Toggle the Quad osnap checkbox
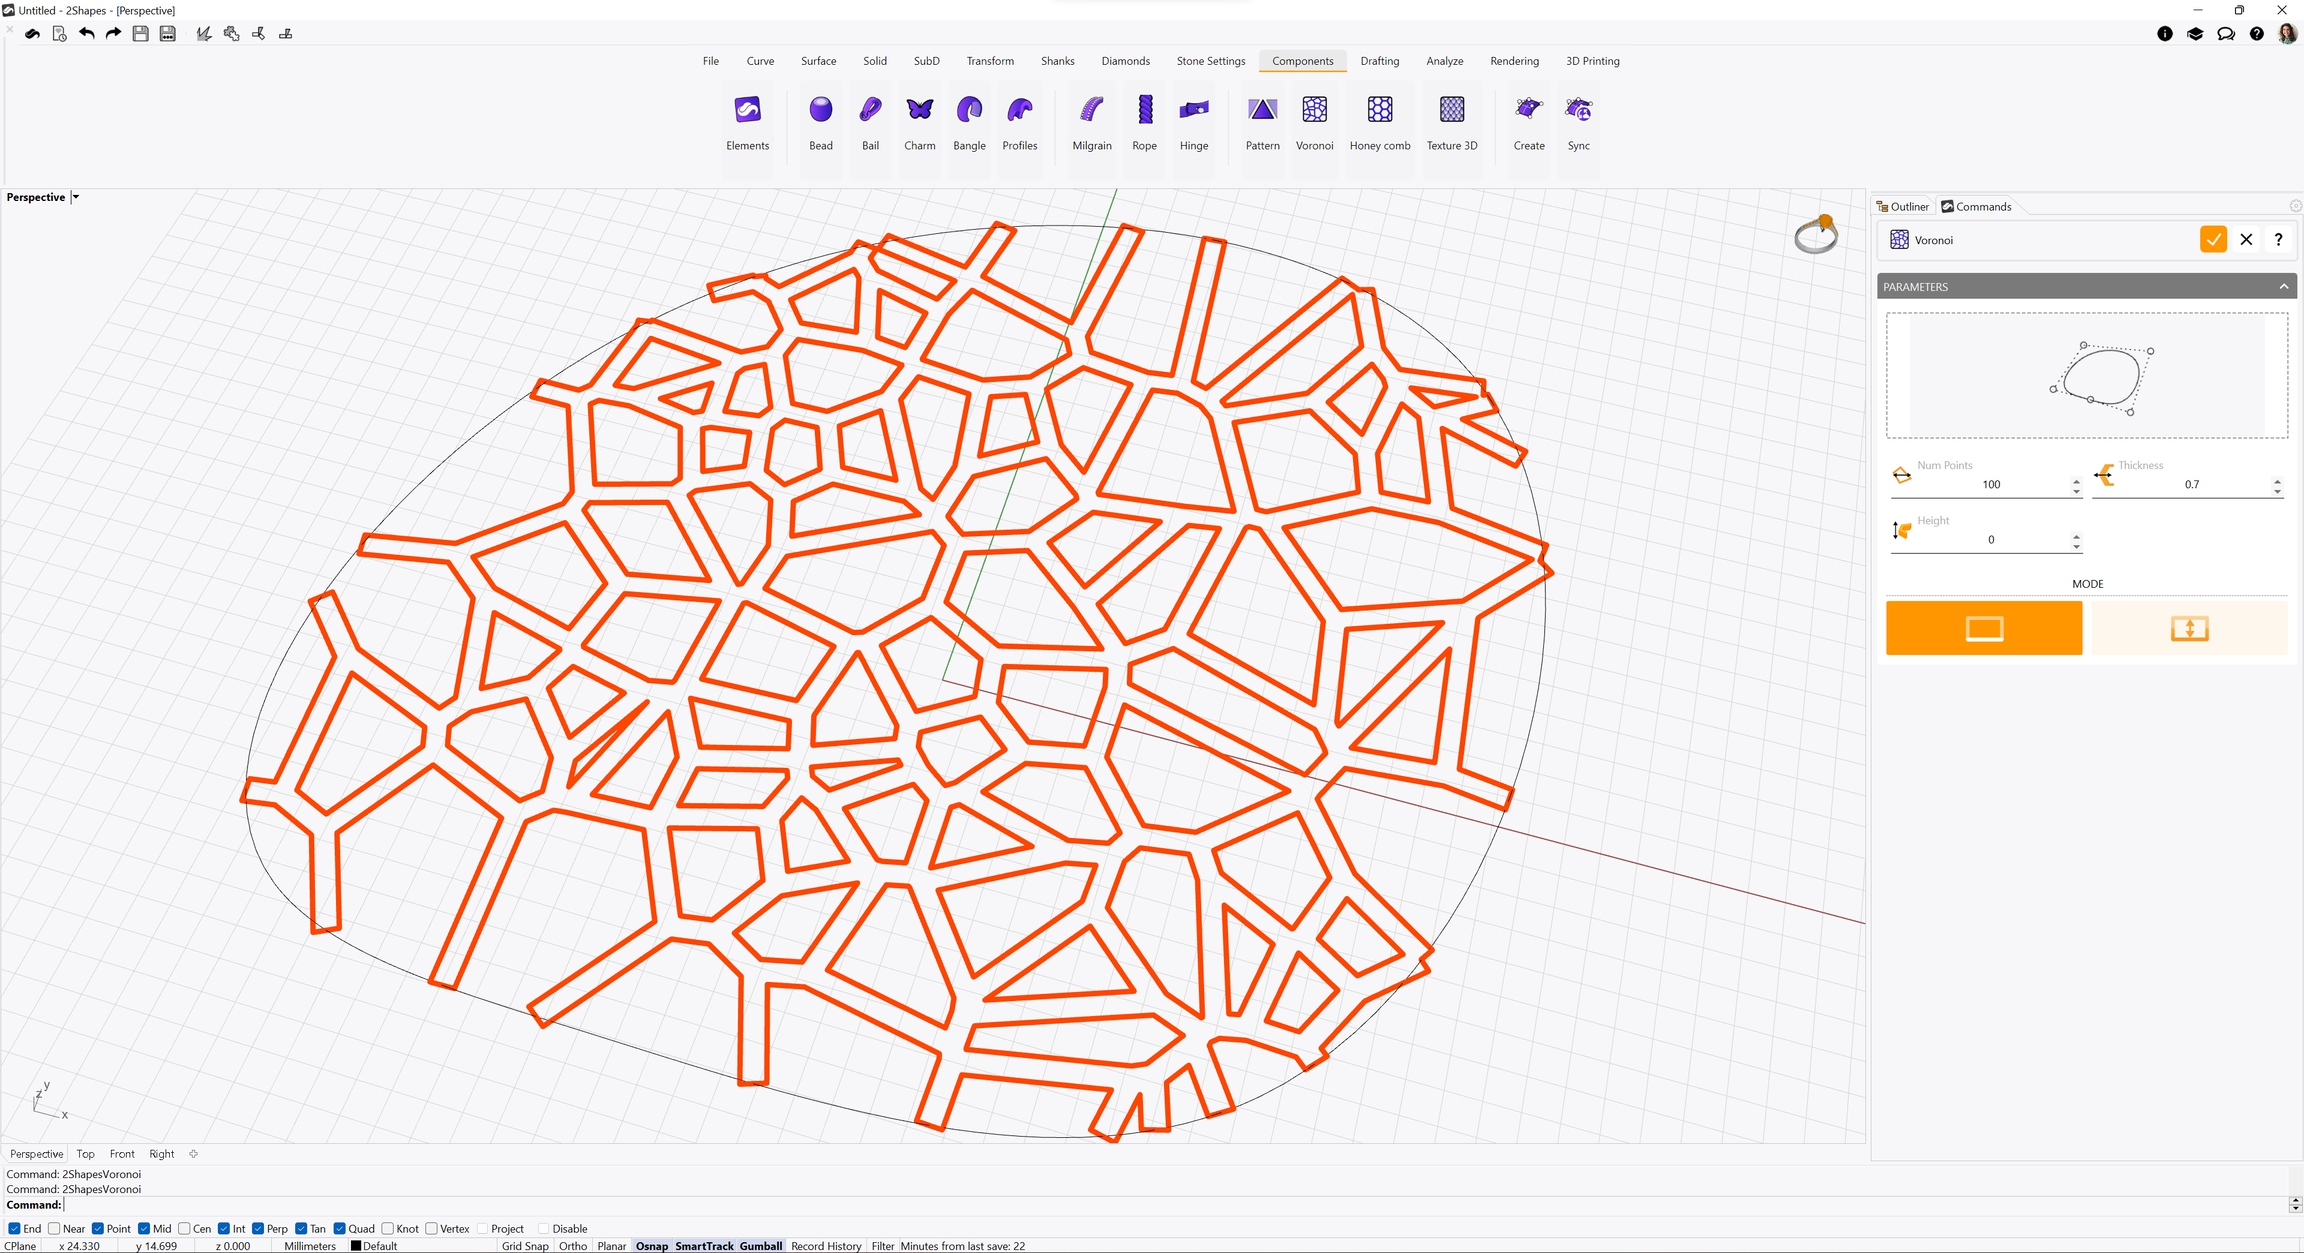This screenshot has height=1253, width=2304. [340, 1228]
